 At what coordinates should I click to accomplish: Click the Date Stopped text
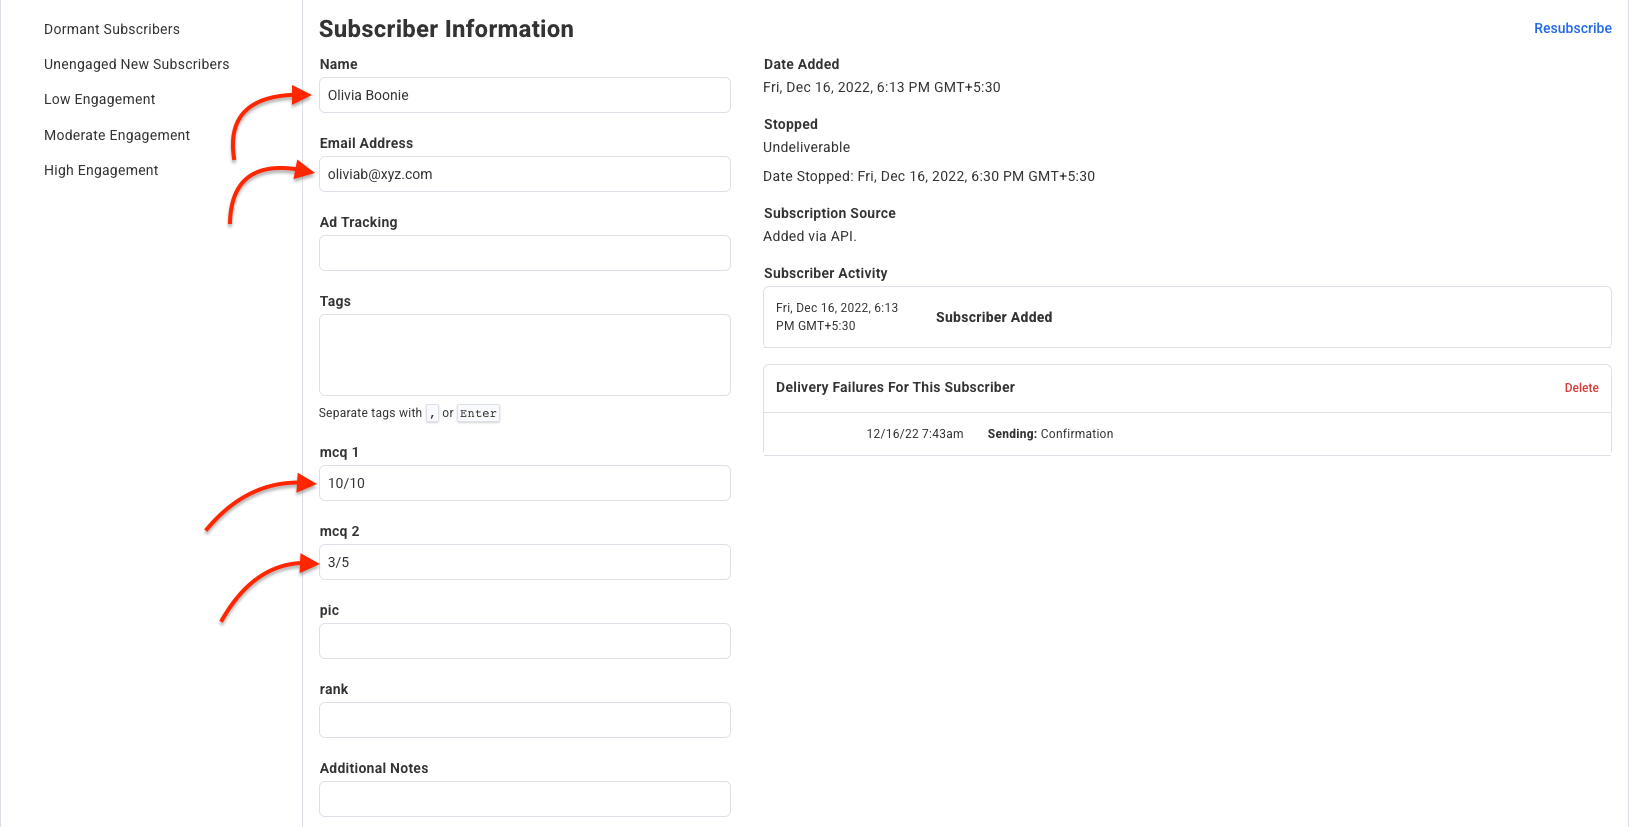pos(928,176)
